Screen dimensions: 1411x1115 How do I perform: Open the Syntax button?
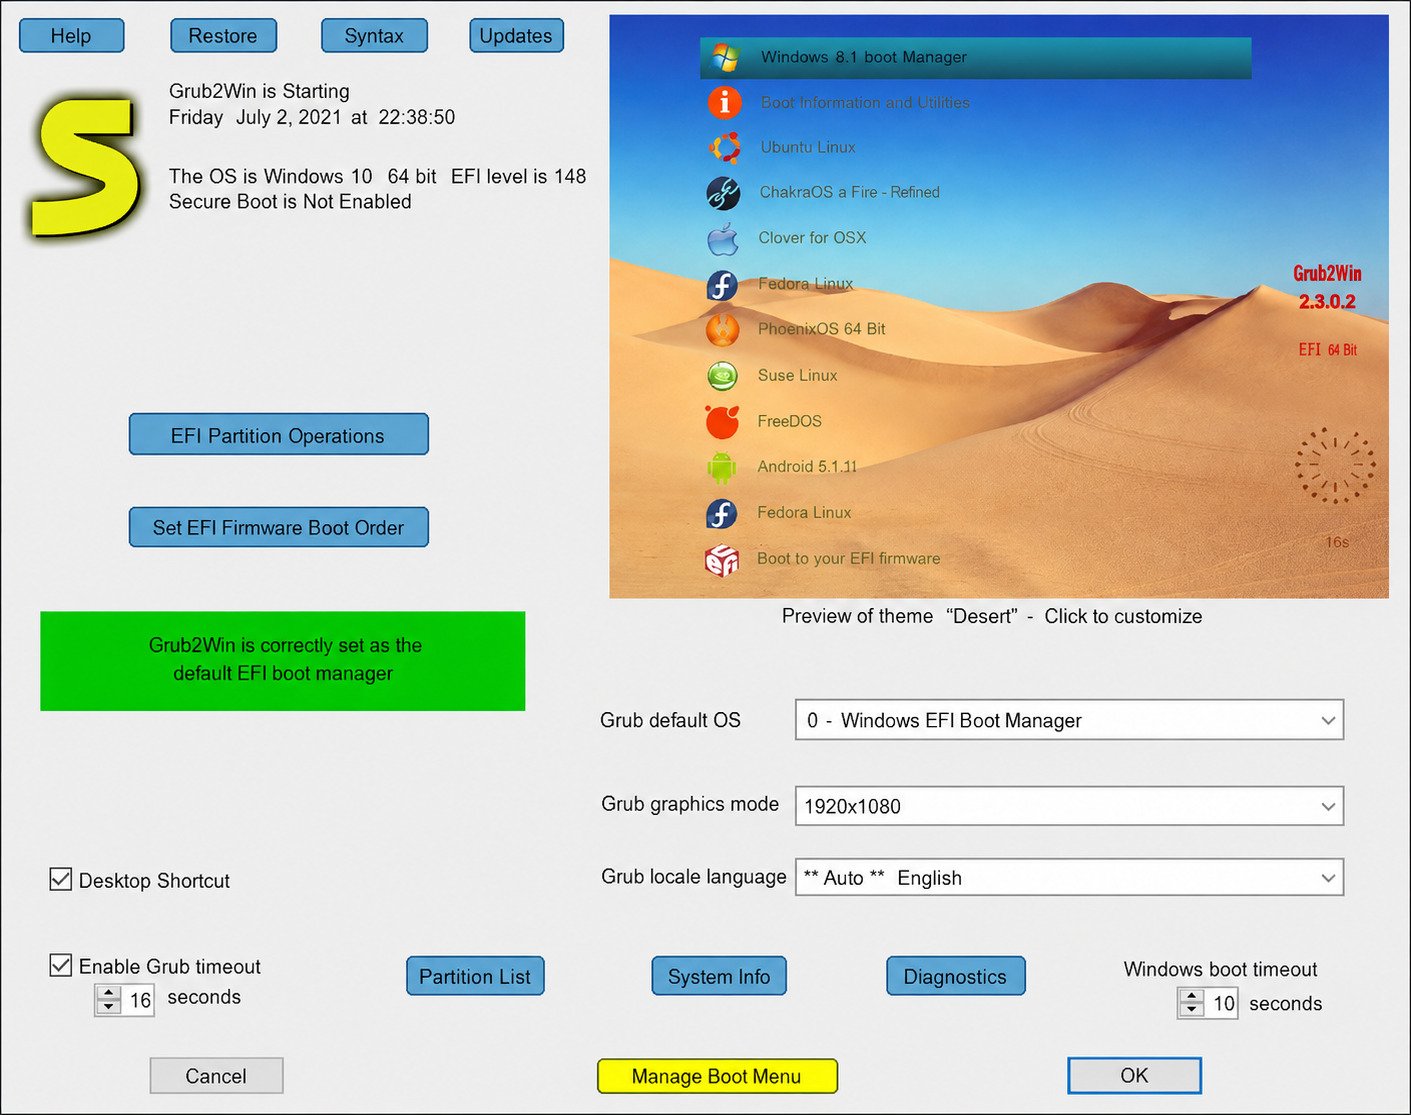point(374,36)
